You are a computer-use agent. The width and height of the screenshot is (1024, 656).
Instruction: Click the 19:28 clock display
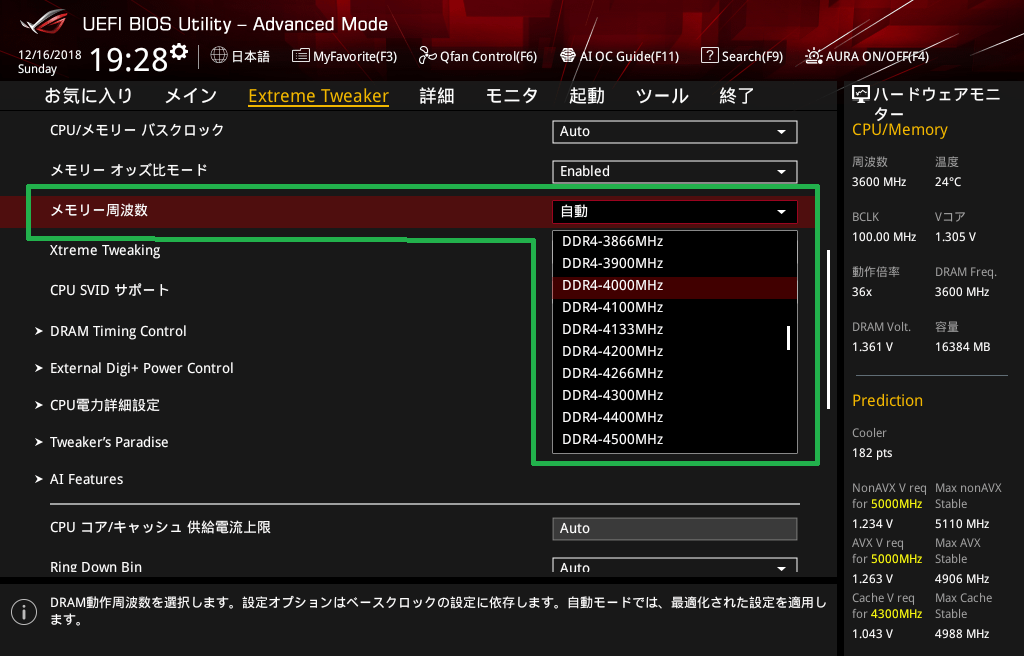(x=129, y=59)
